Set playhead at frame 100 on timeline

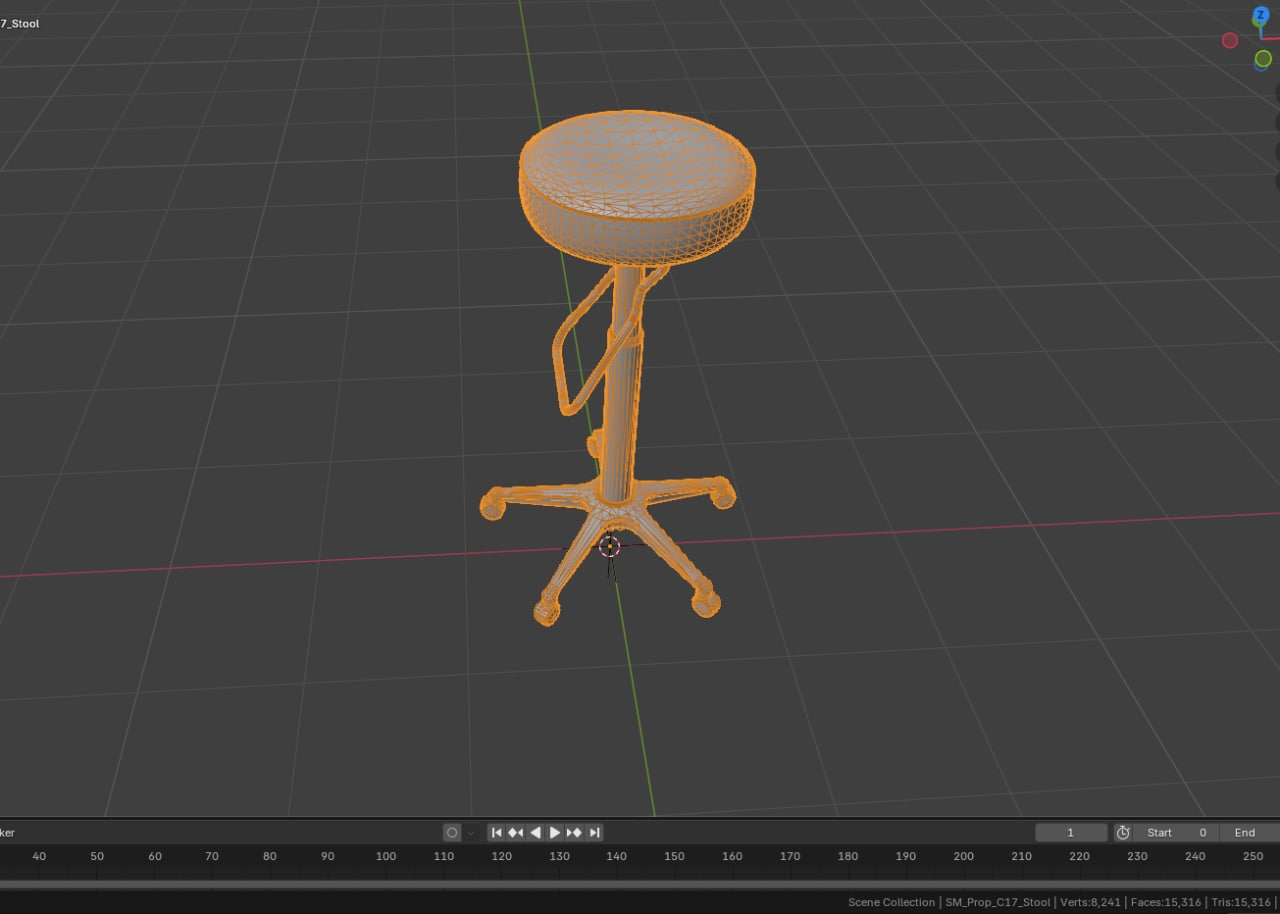(386, 856)
